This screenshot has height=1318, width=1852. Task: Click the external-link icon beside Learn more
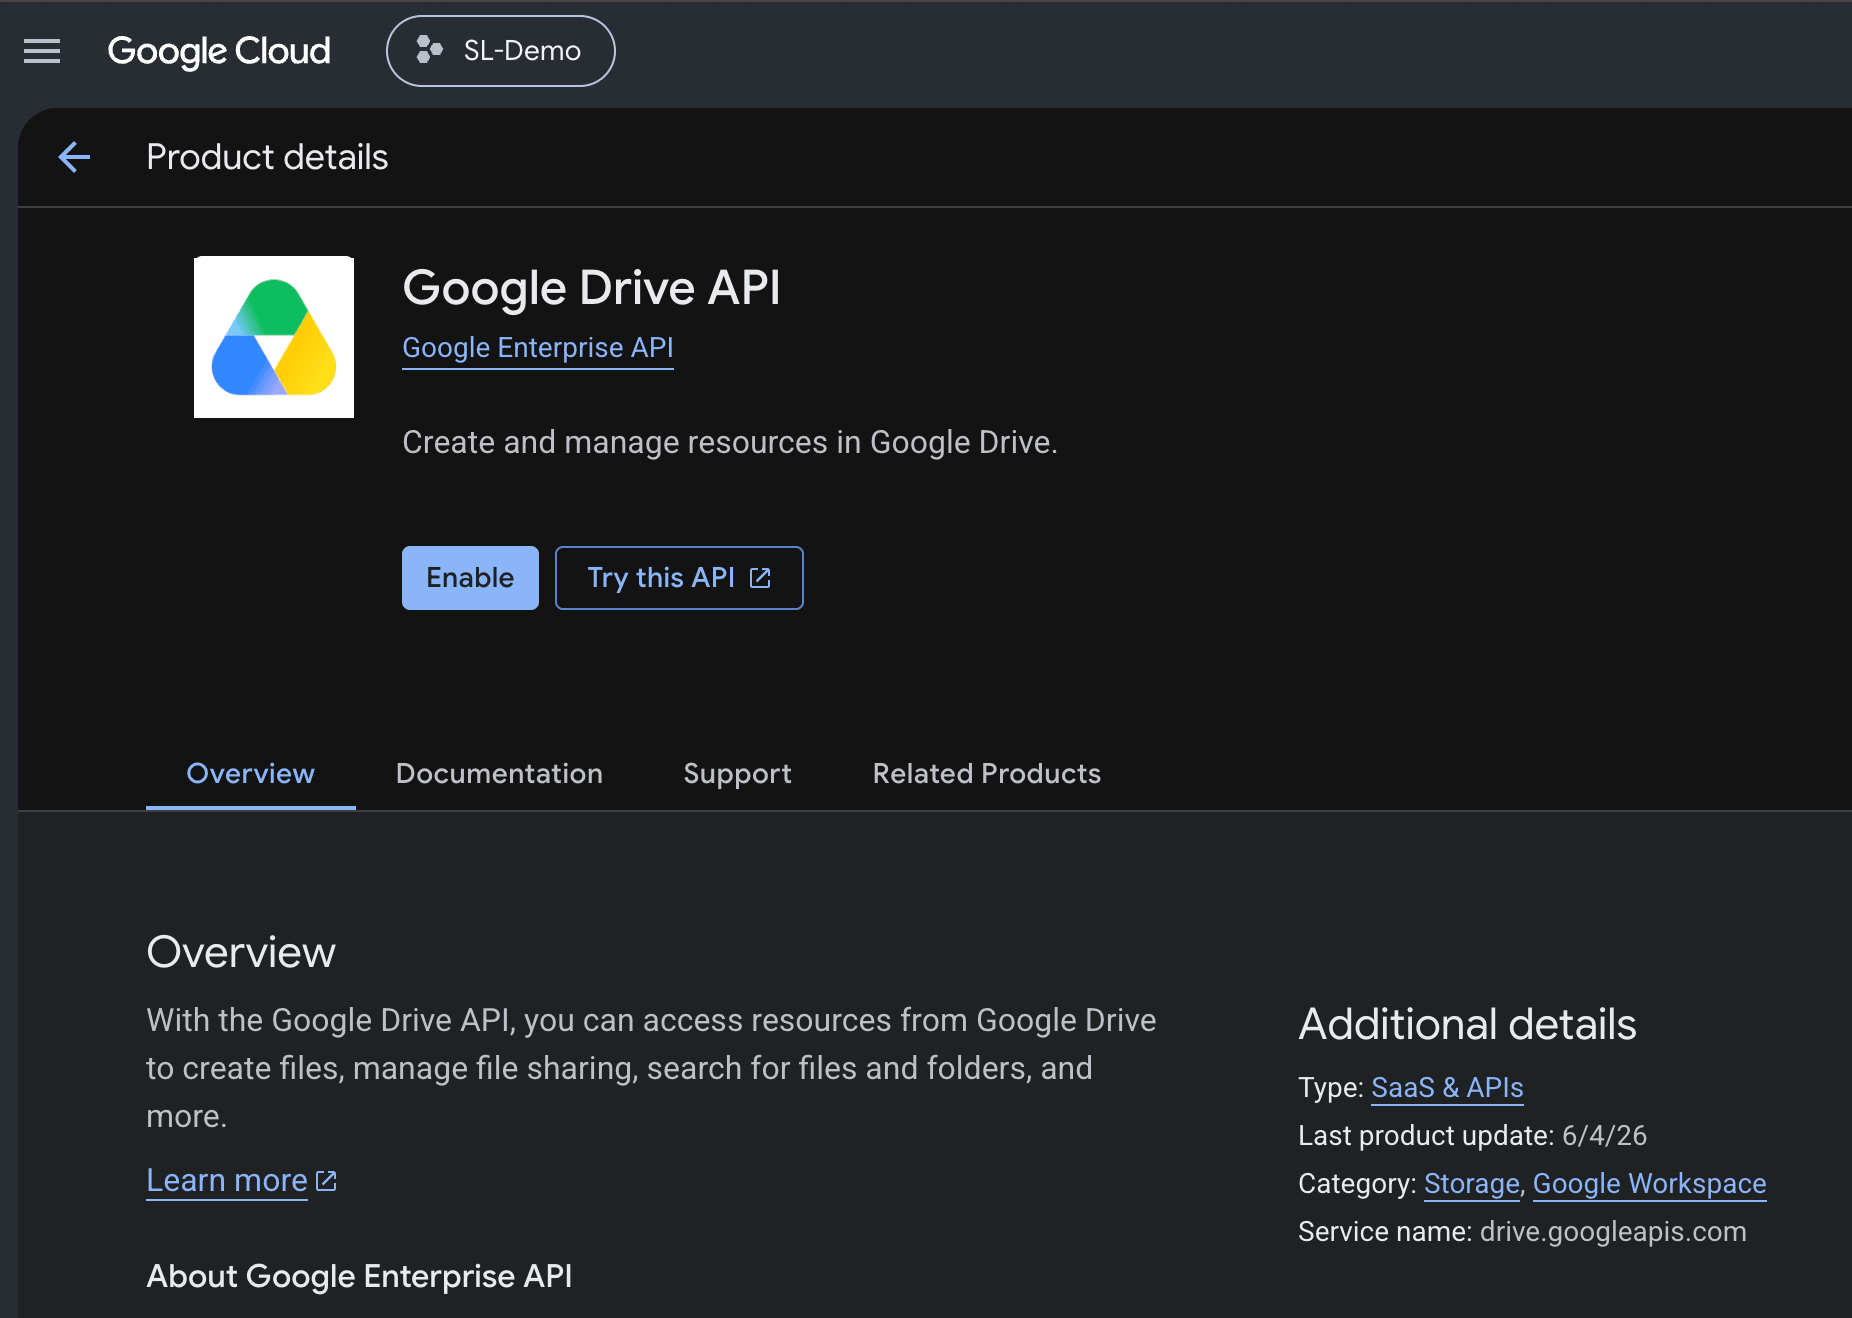coord(326,1181)
